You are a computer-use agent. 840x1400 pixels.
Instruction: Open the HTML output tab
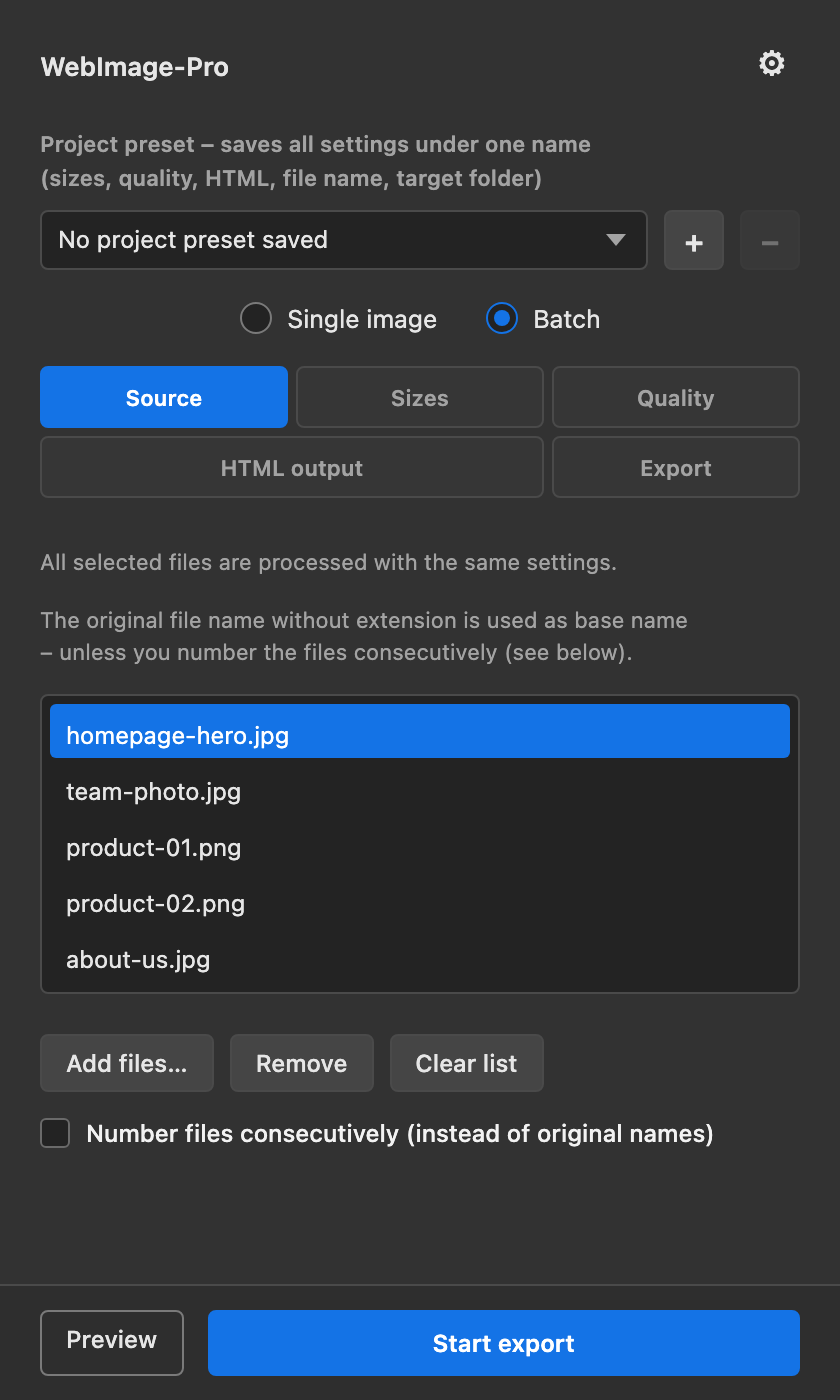pyautogui.click(x=292, y=468)
